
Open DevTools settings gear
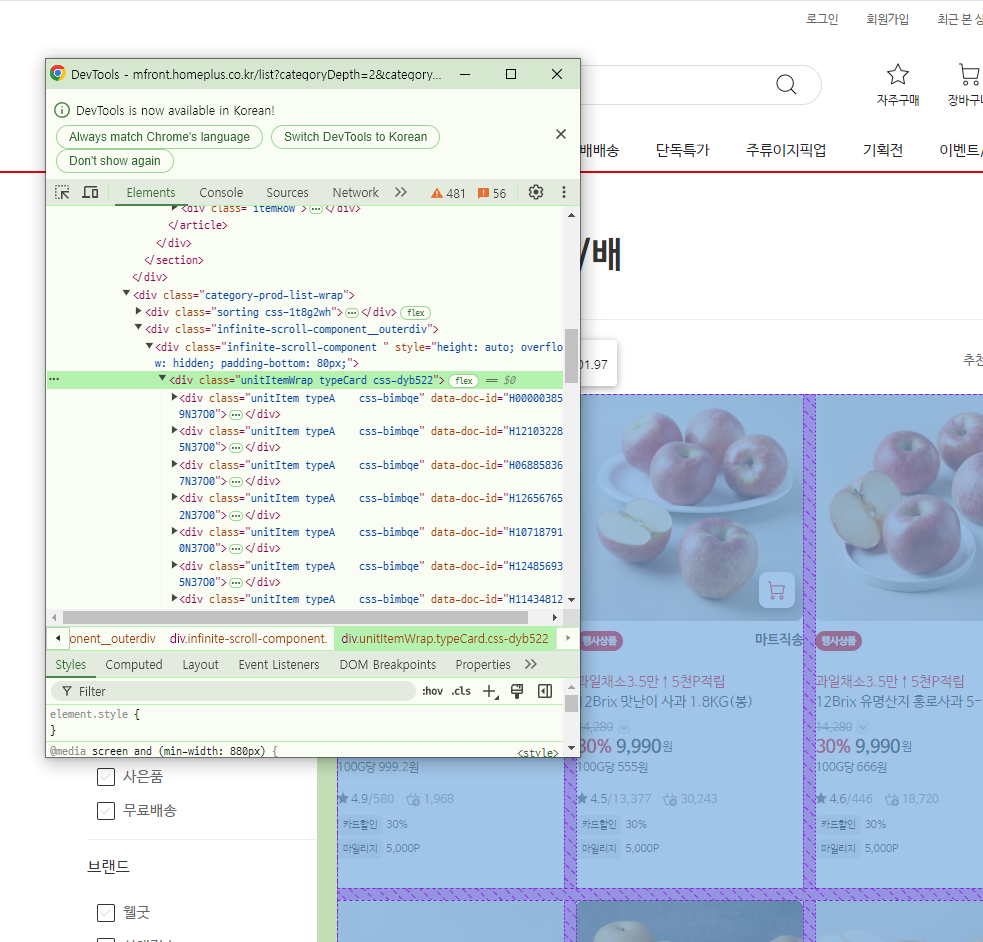pos(536,192)
